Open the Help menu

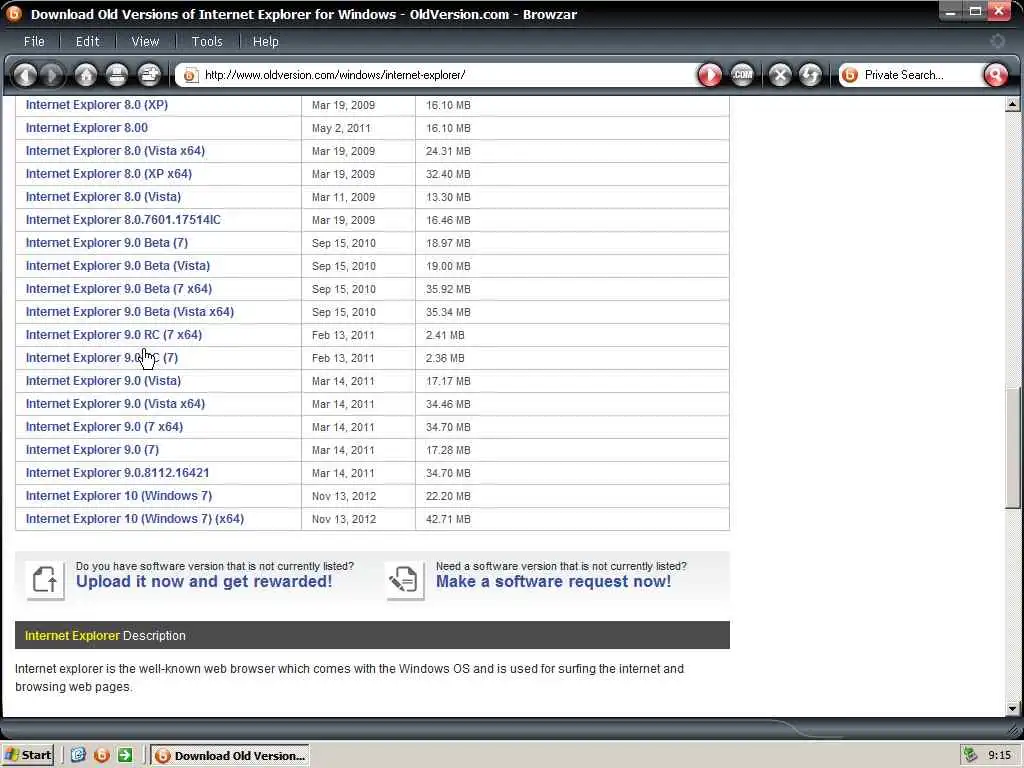(266, 41)
